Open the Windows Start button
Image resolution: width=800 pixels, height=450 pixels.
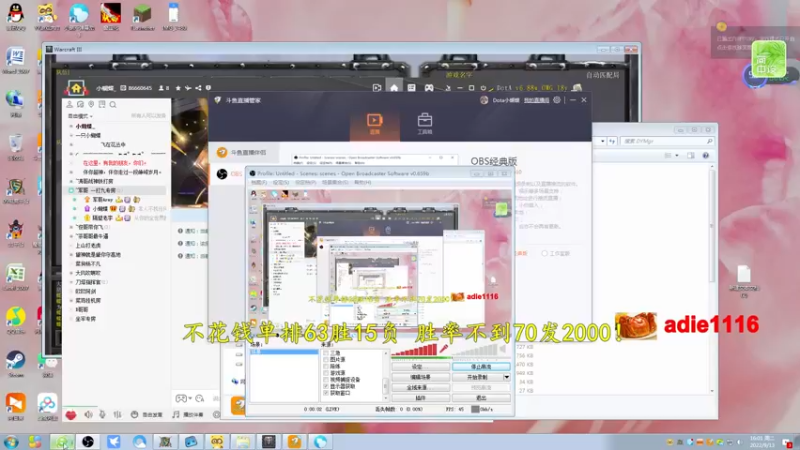pyautogui.click(x=11, y=442)
